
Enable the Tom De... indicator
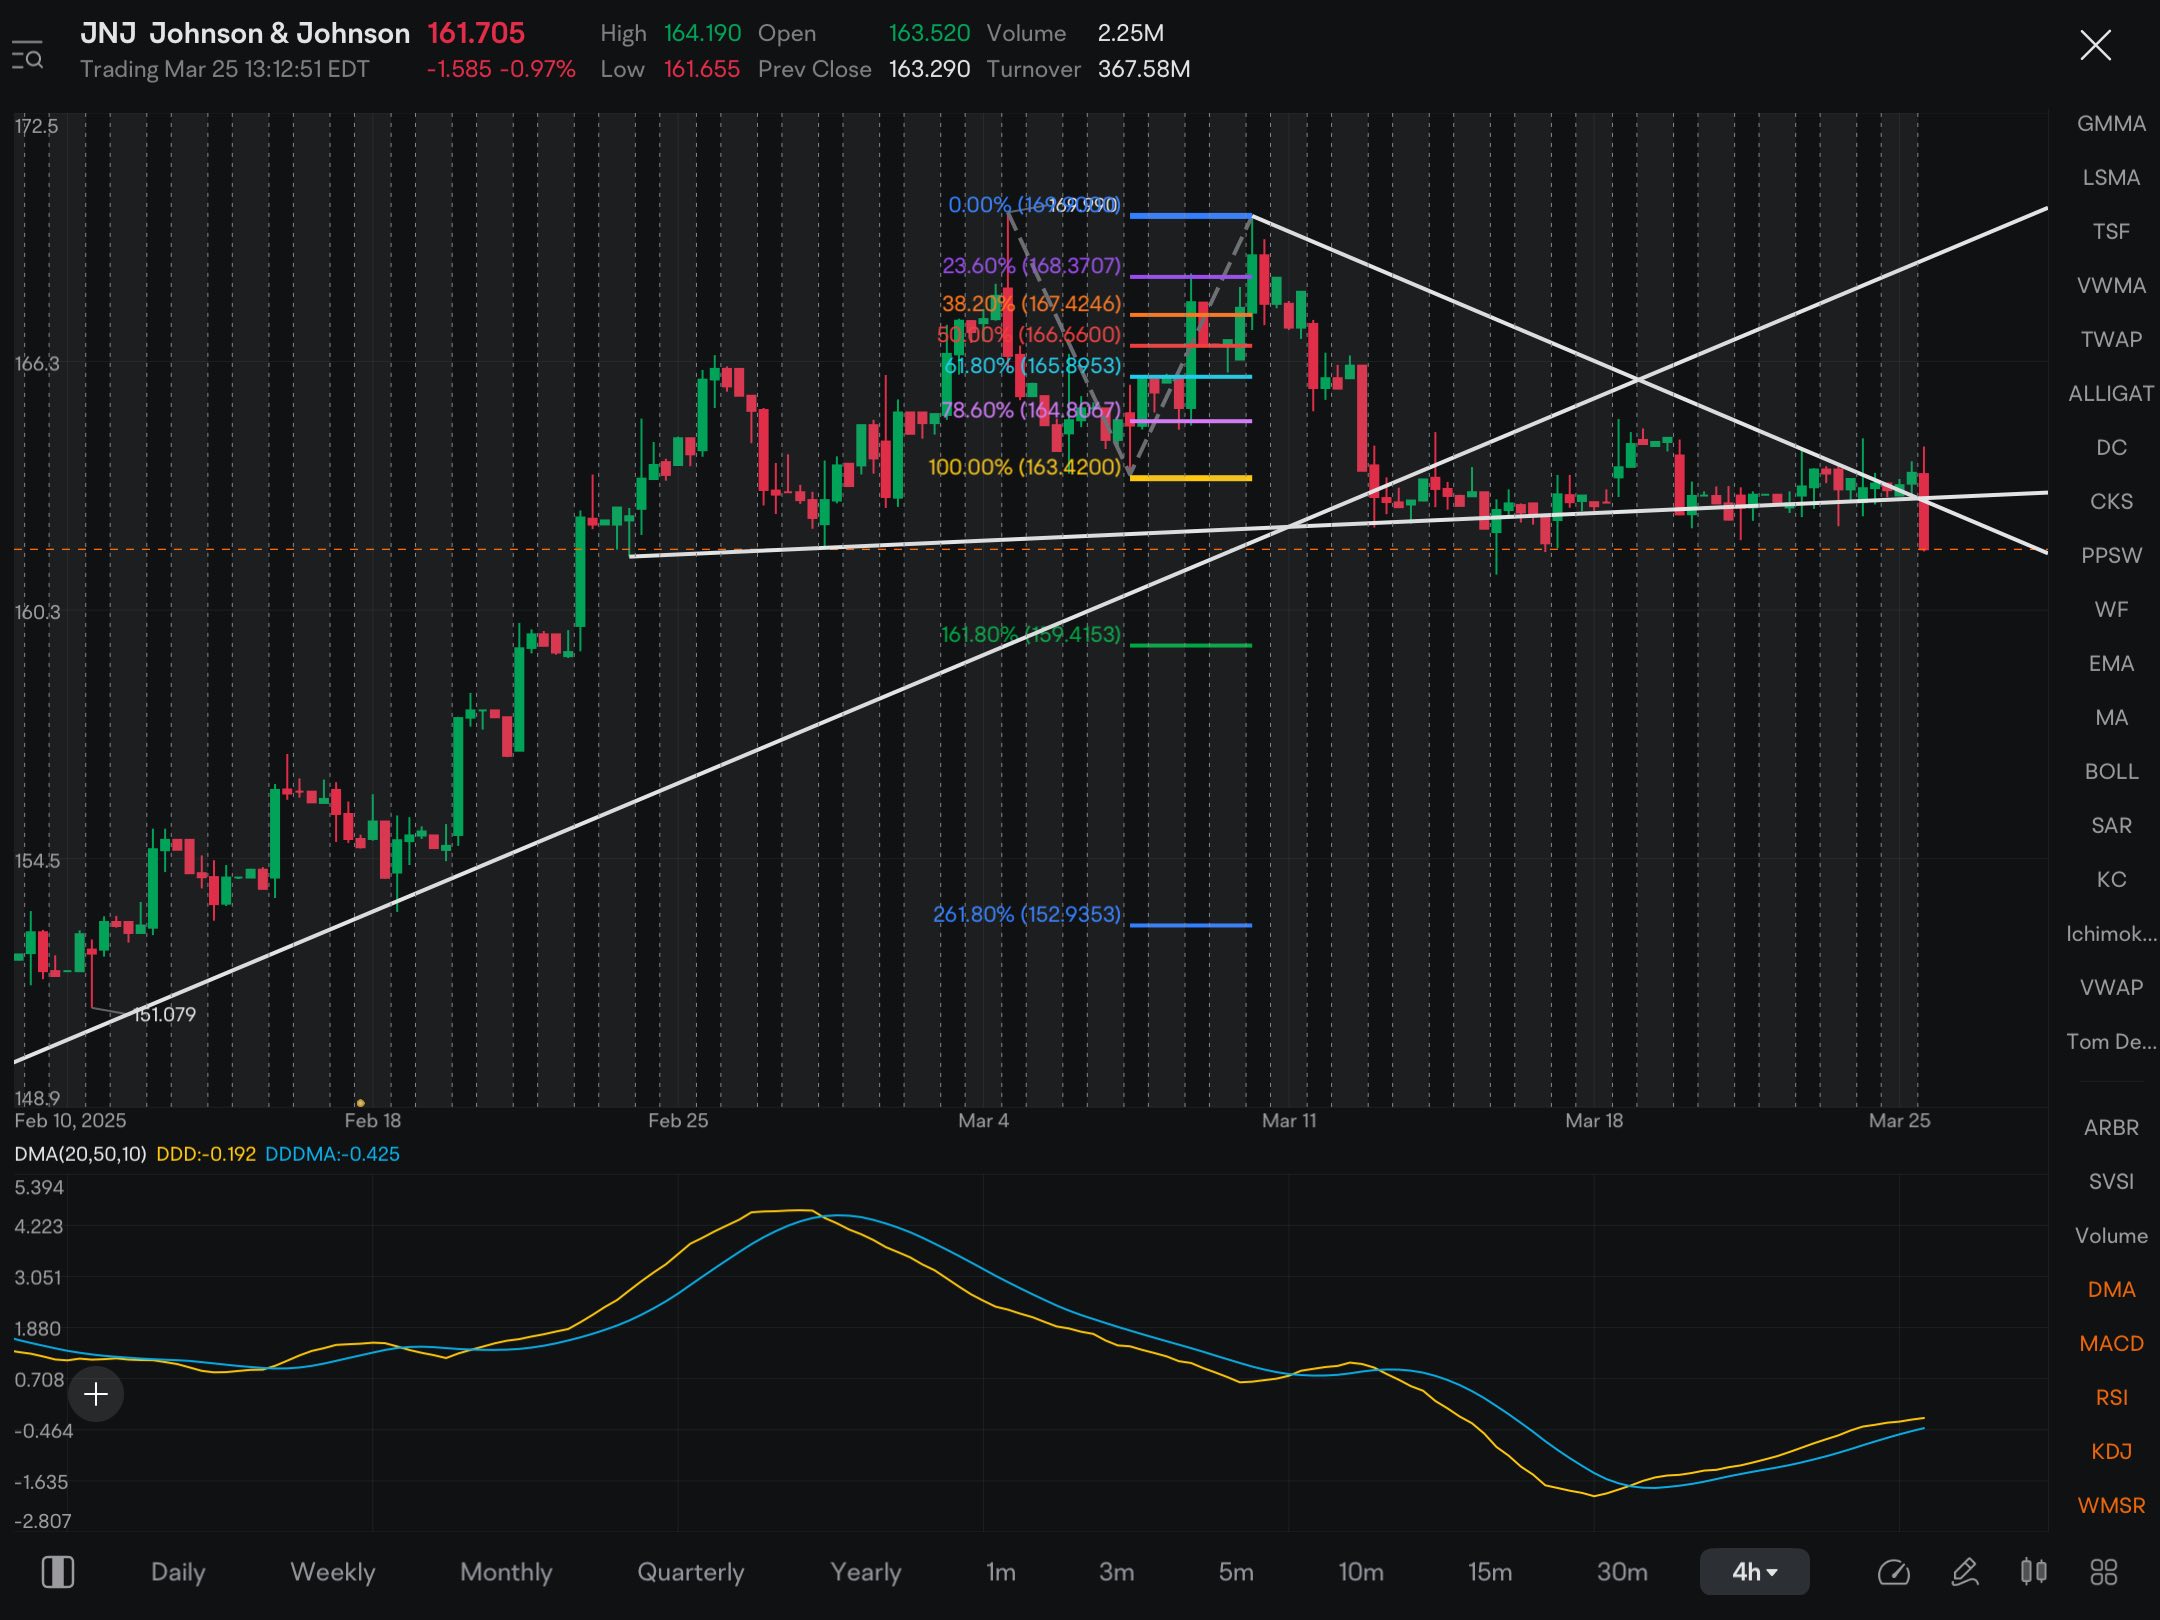(2111, 1042)
